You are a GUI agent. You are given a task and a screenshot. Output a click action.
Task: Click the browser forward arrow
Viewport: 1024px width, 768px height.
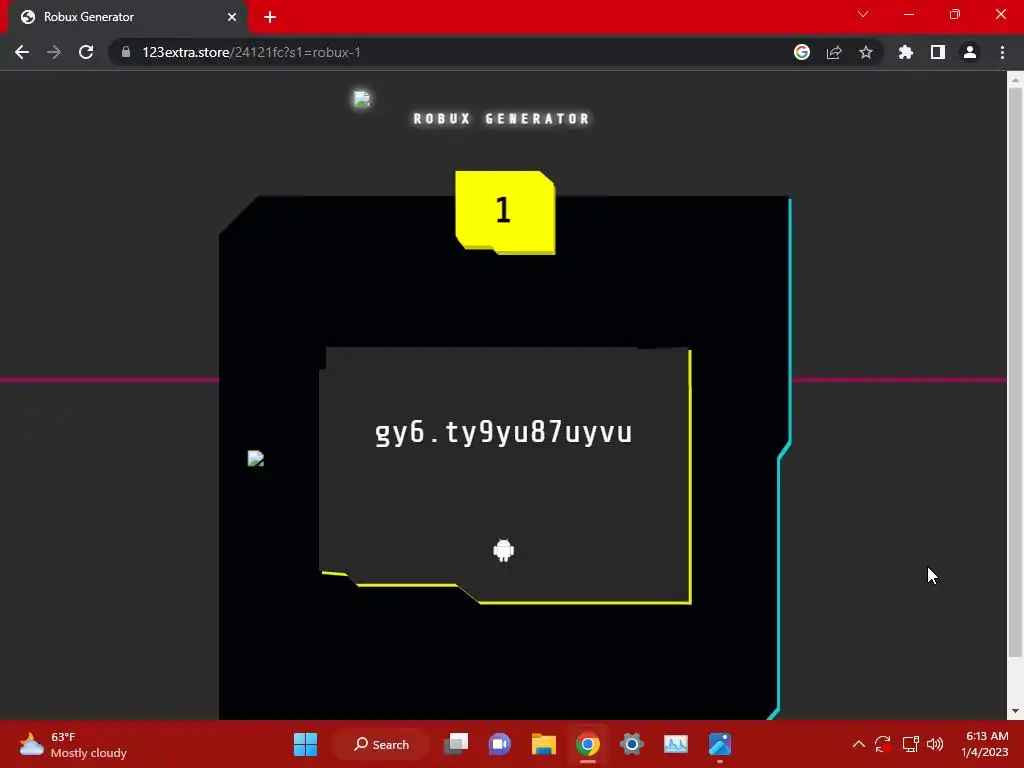tap(54, 52)
